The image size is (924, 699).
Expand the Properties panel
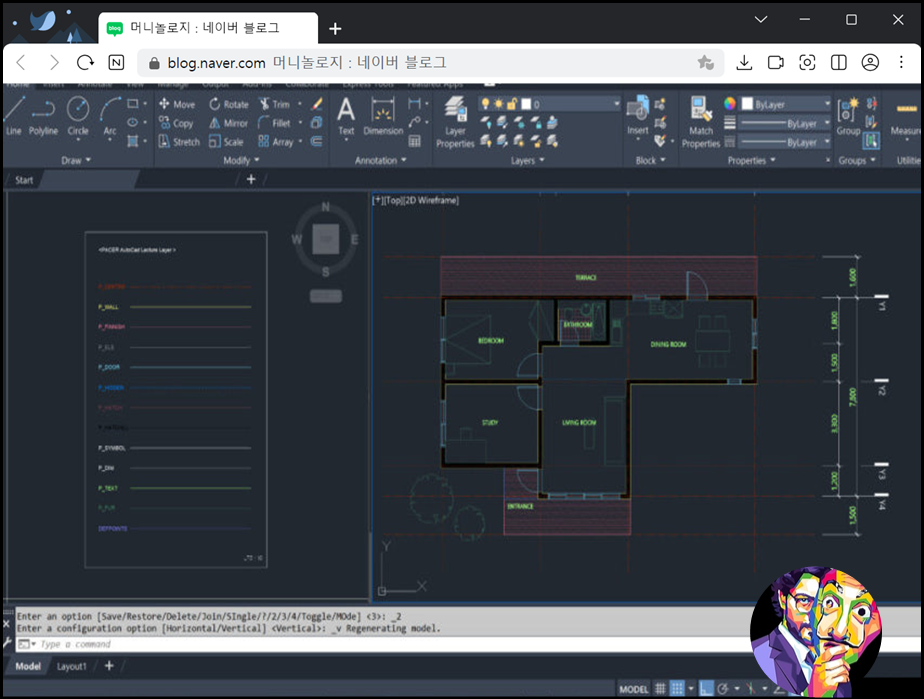pyautogui.click(x=751, y=160)
